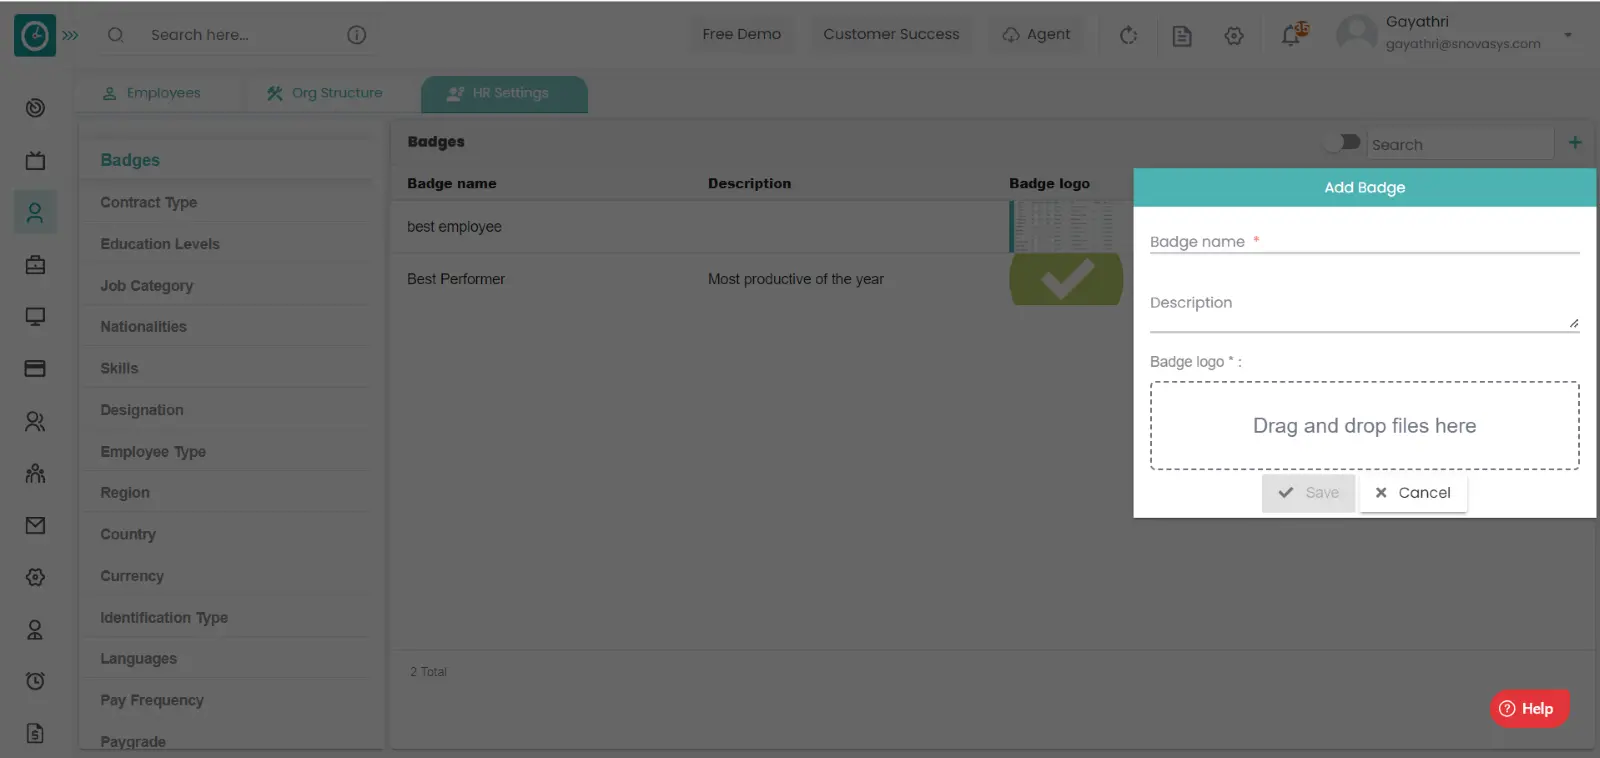The height and width of the screenshot is (758, 1600).
Task: Open the calendar icon in sidebar
Action: click(x=35, y=160)
